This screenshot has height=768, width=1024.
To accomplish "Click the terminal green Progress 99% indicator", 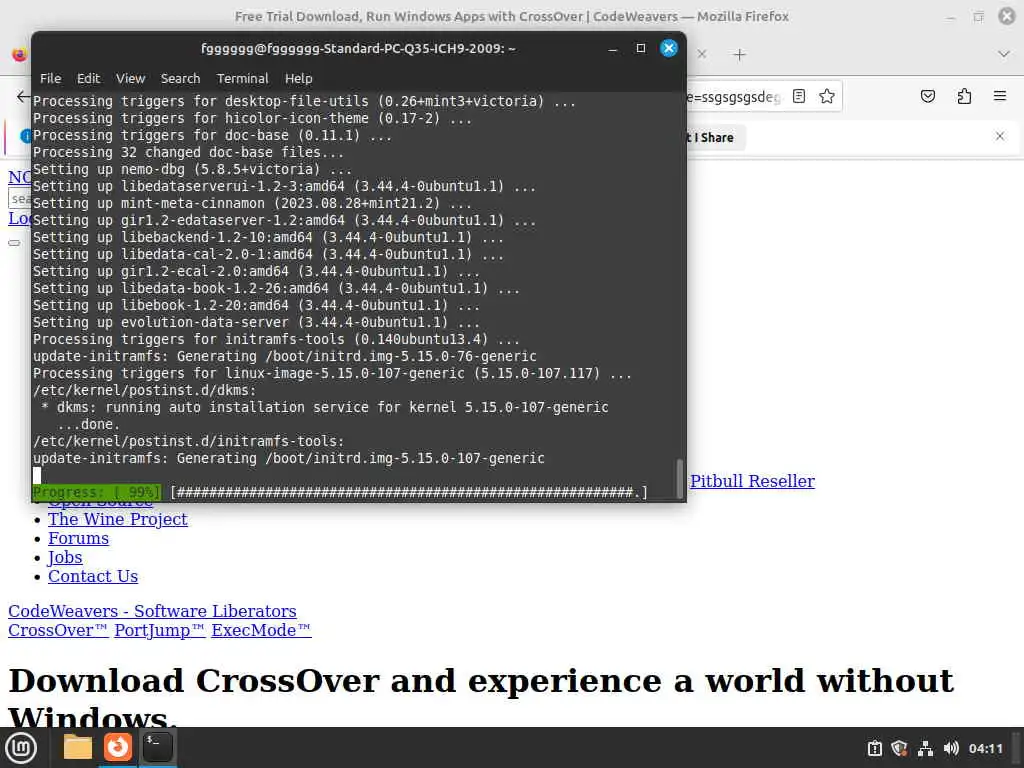I will coord(96,492).
